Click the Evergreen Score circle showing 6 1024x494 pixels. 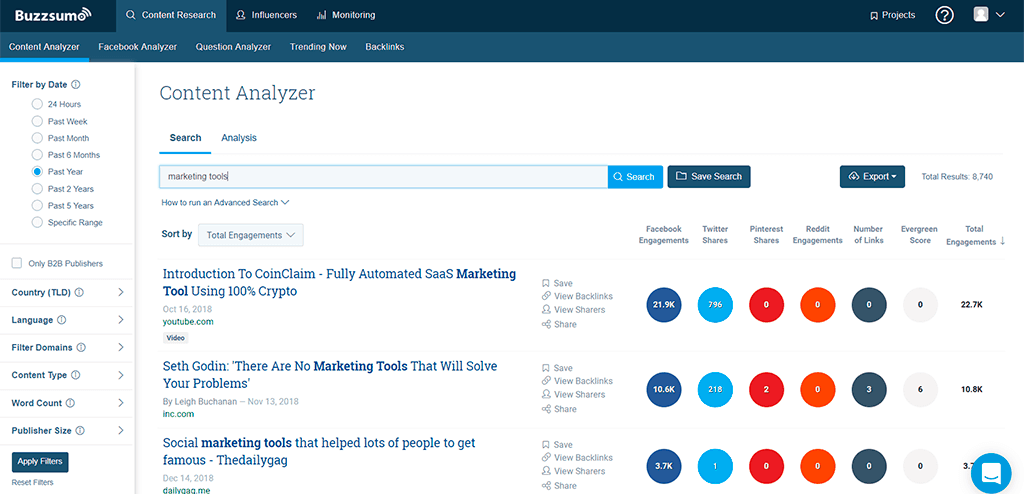[x=920, y=389]
